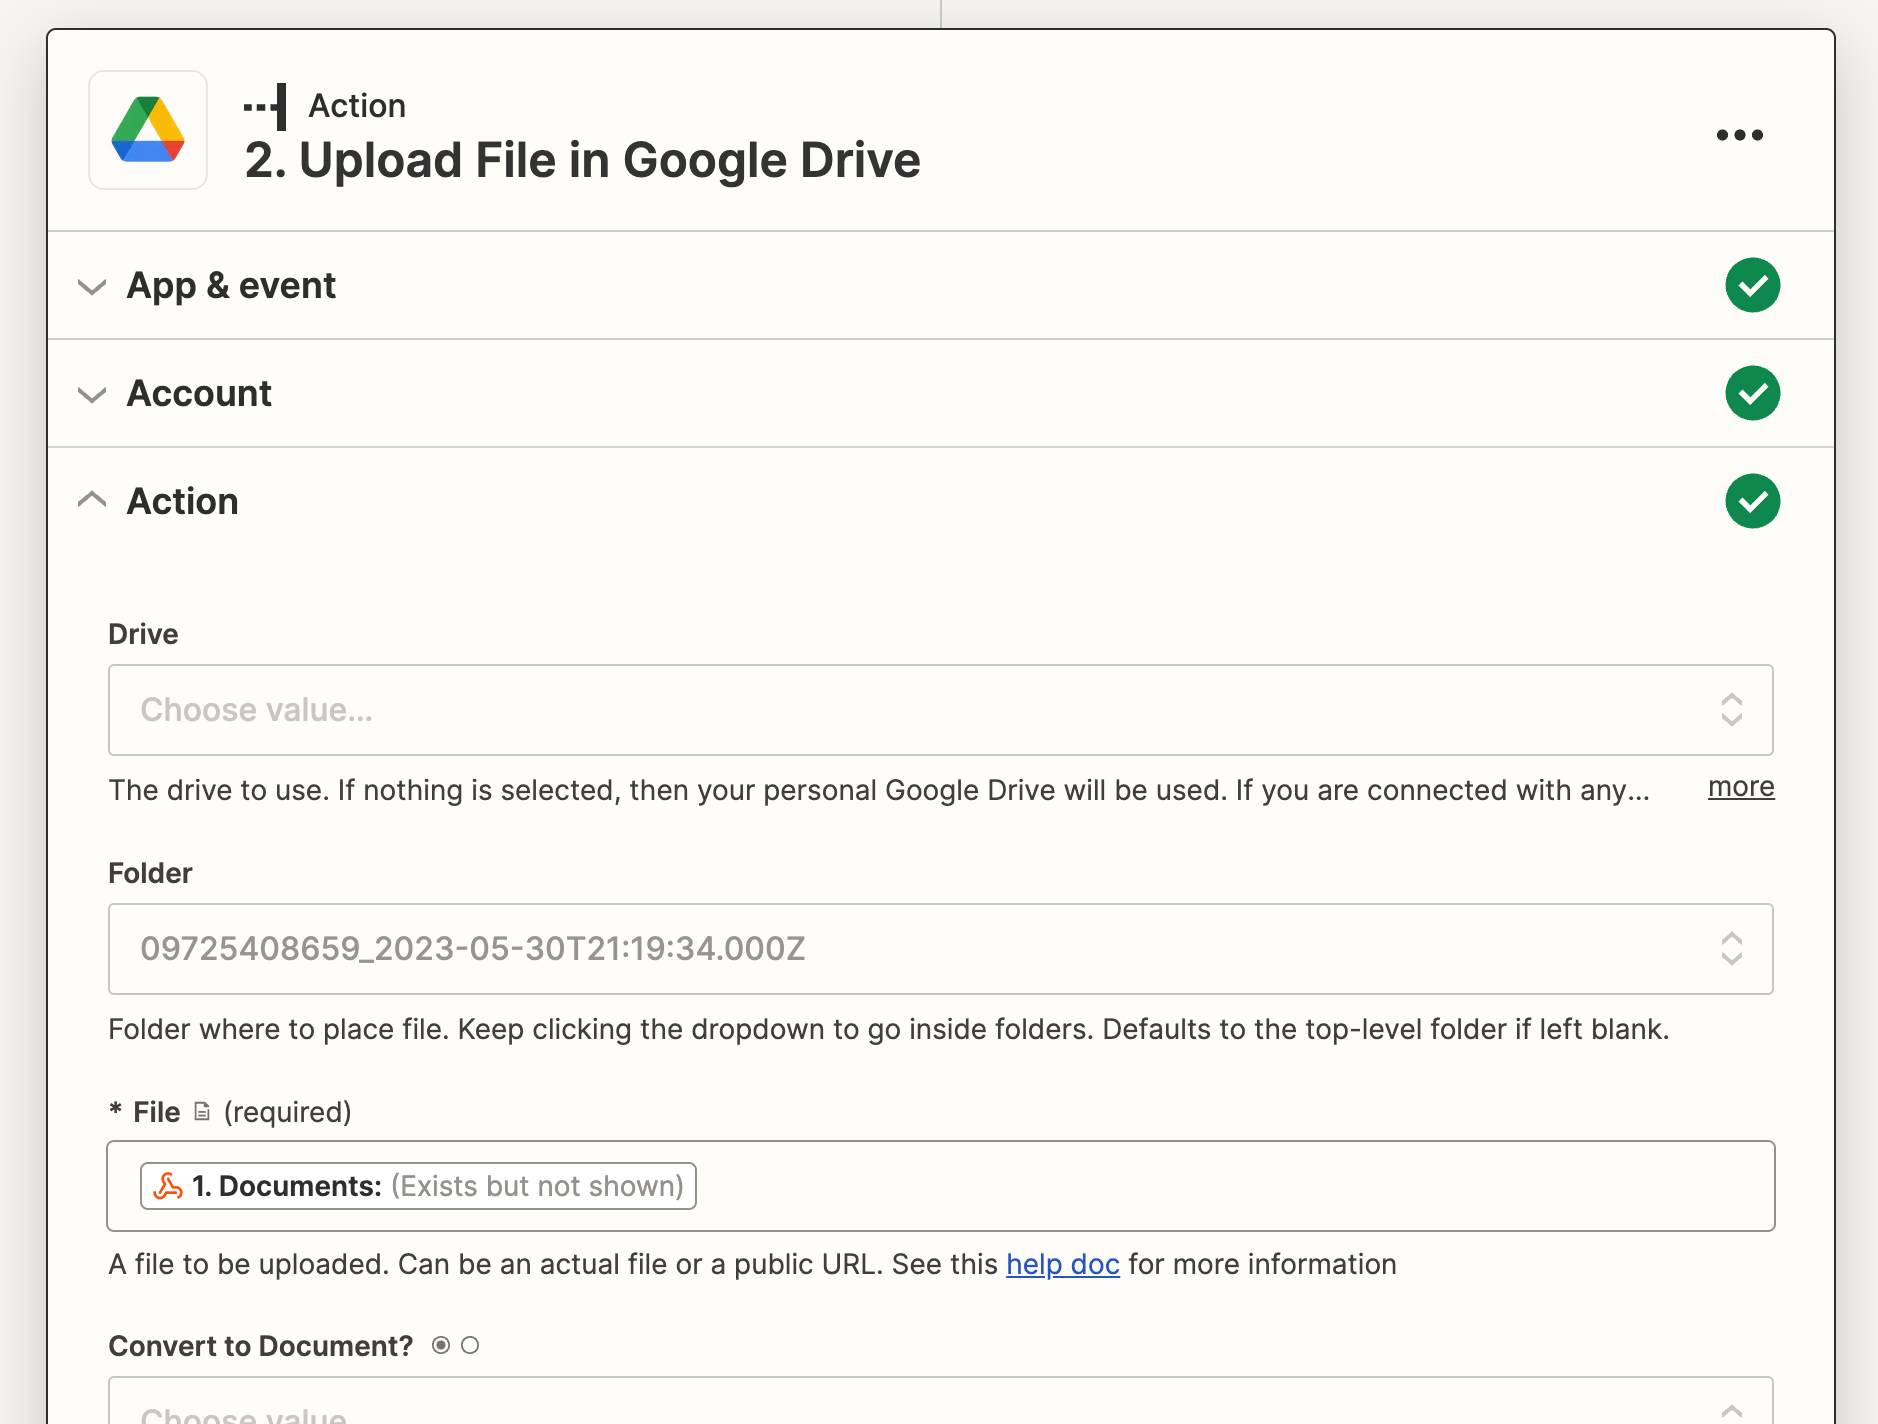Click the Action section green checkmark
1878x1424 pixels.
coord(1752,501)
